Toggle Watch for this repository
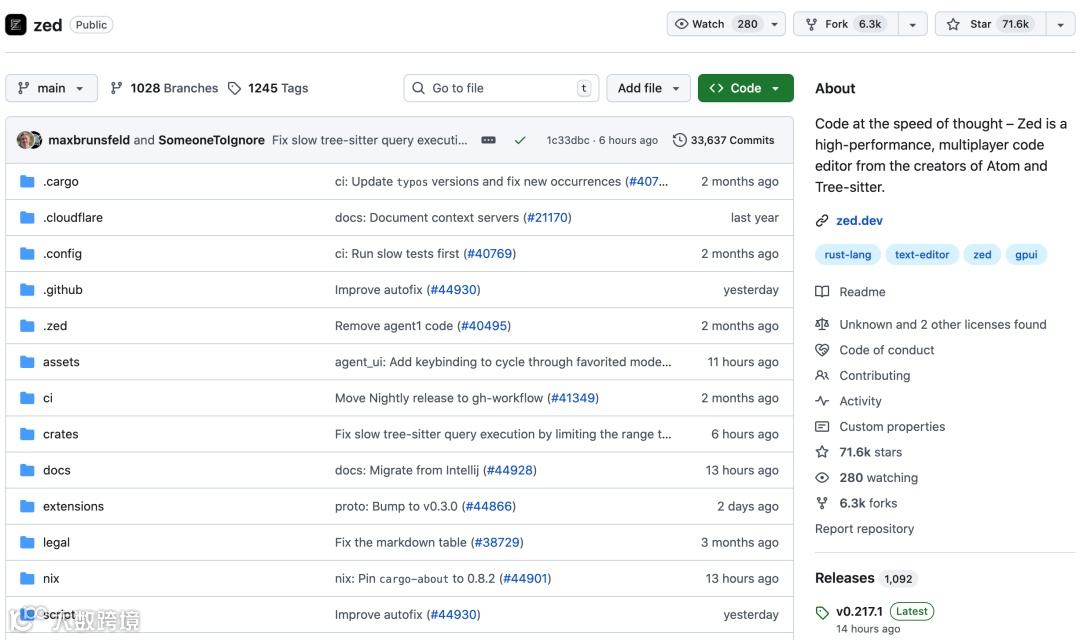The width and height of the screenshot is (1080, 640). (x=716, y=24)
